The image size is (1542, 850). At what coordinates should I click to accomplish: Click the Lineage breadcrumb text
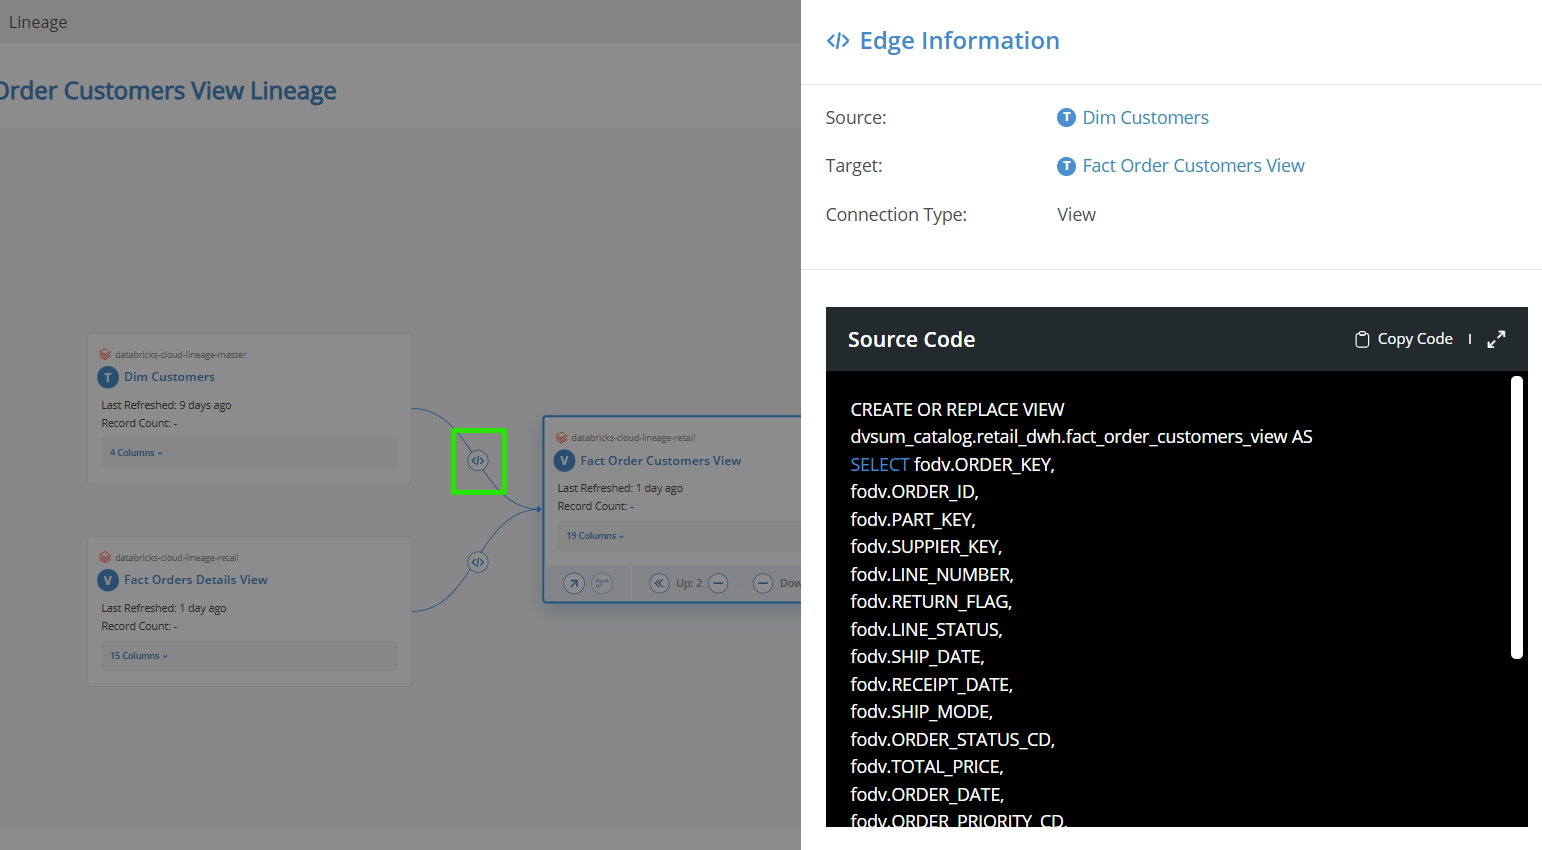(38, 22)
